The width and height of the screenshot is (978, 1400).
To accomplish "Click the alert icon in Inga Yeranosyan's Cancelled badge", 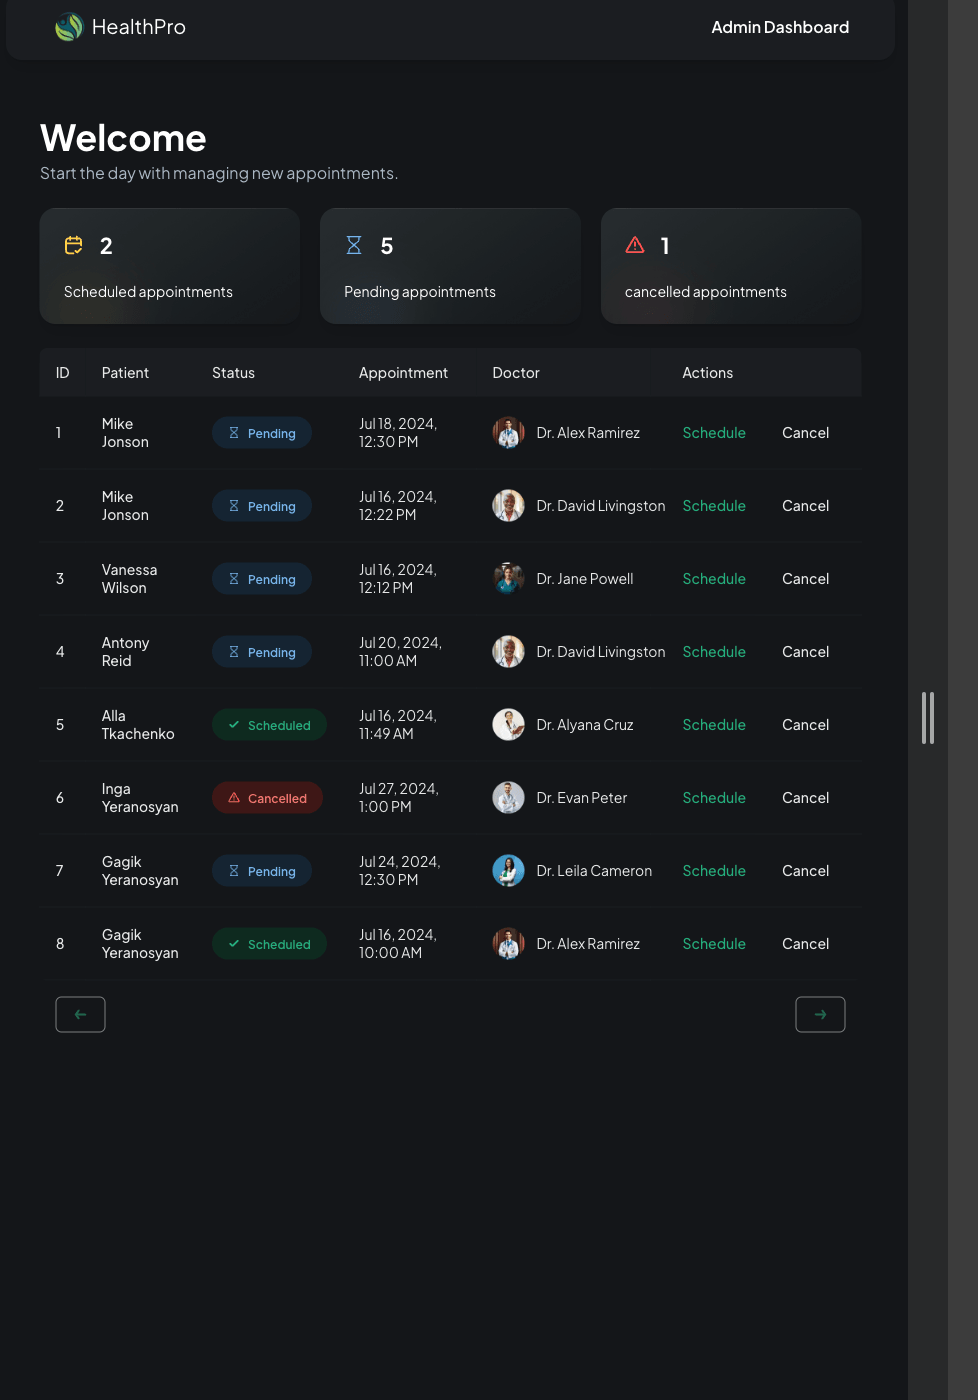I will (x=233, y=797).
